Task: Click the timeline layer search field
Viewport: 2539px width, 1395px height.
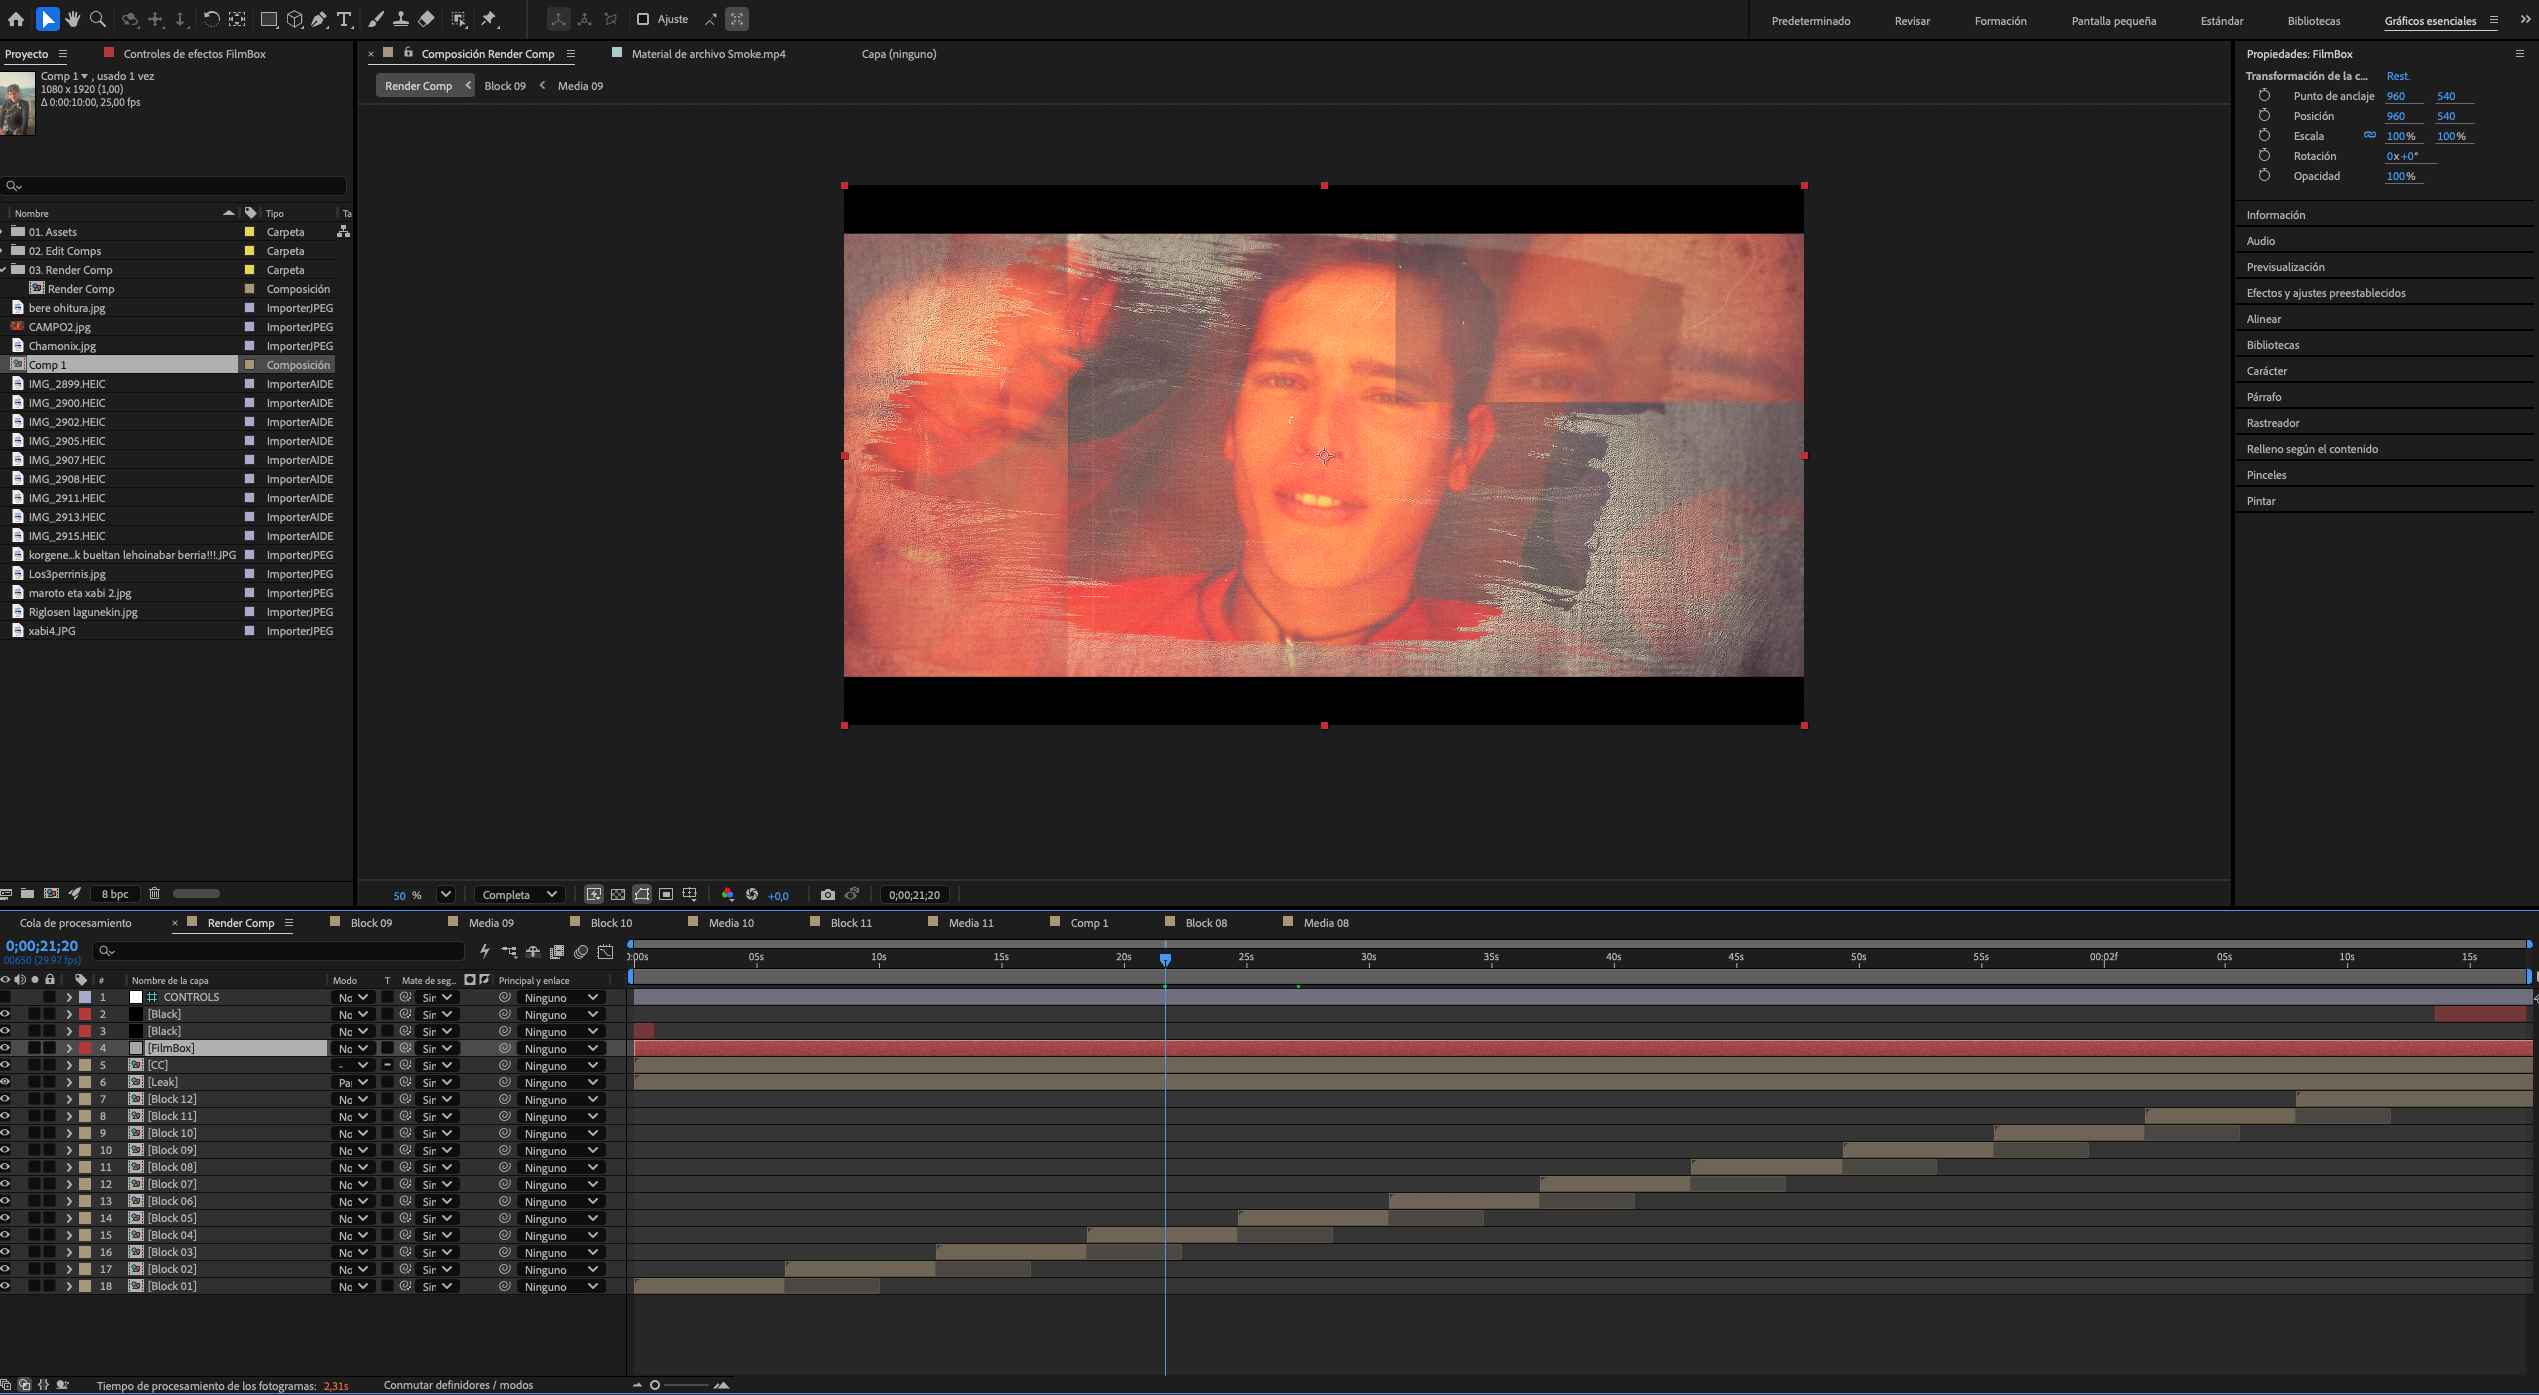Action: point(278,951)
